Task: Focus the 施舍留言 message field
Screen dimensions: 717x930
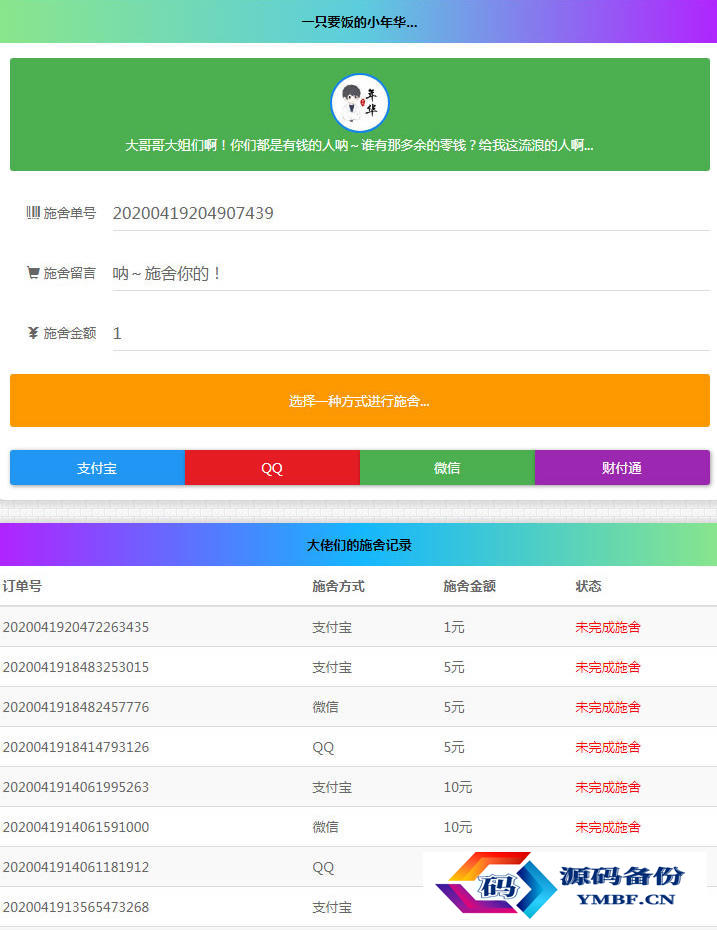Action: coord(411,273)
